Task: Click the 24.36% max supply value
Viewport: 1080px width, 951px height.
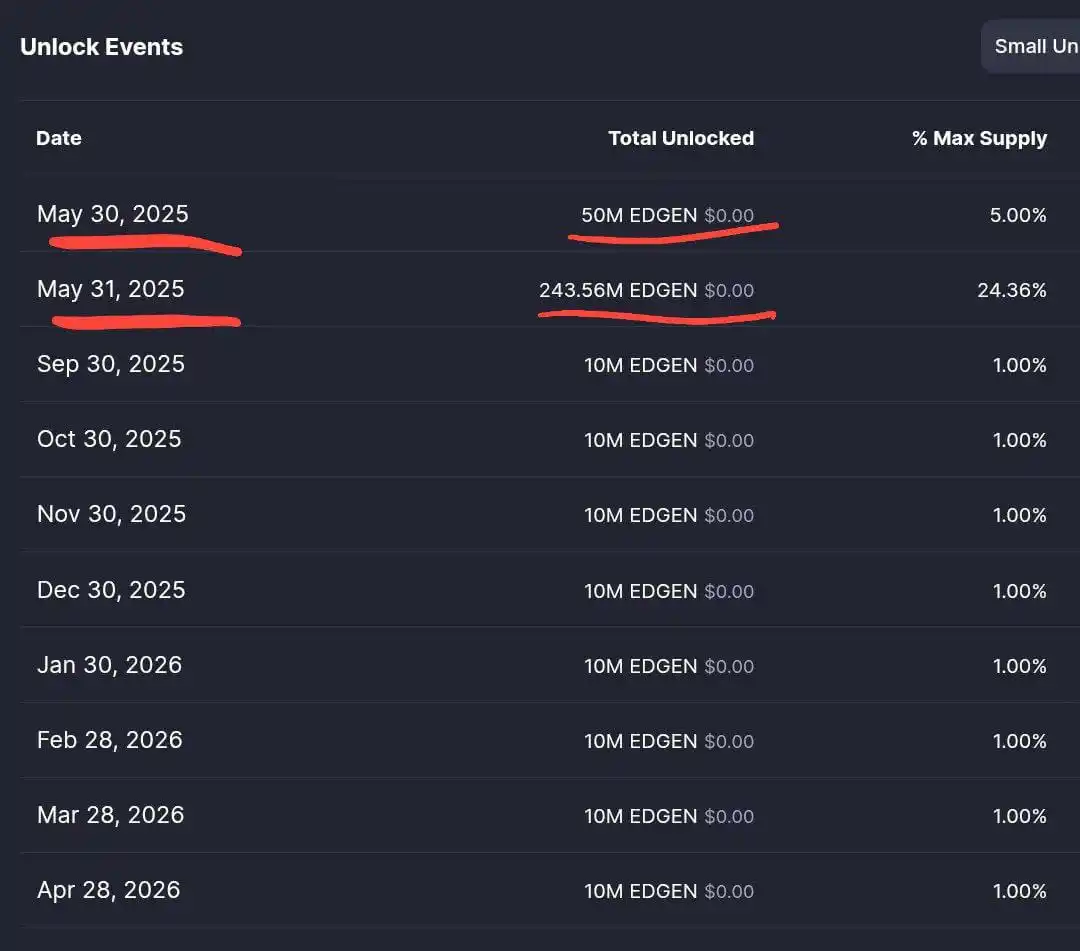Action: (x=1011, y=290)
